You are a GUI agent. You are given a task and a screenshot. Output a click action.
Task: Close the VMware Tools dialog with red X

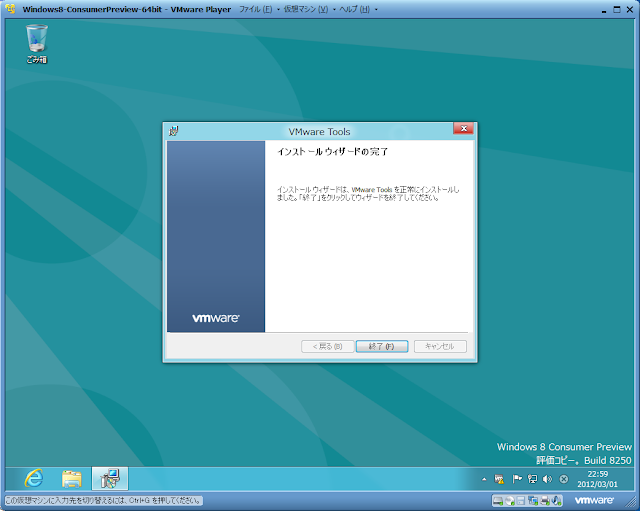463,129
